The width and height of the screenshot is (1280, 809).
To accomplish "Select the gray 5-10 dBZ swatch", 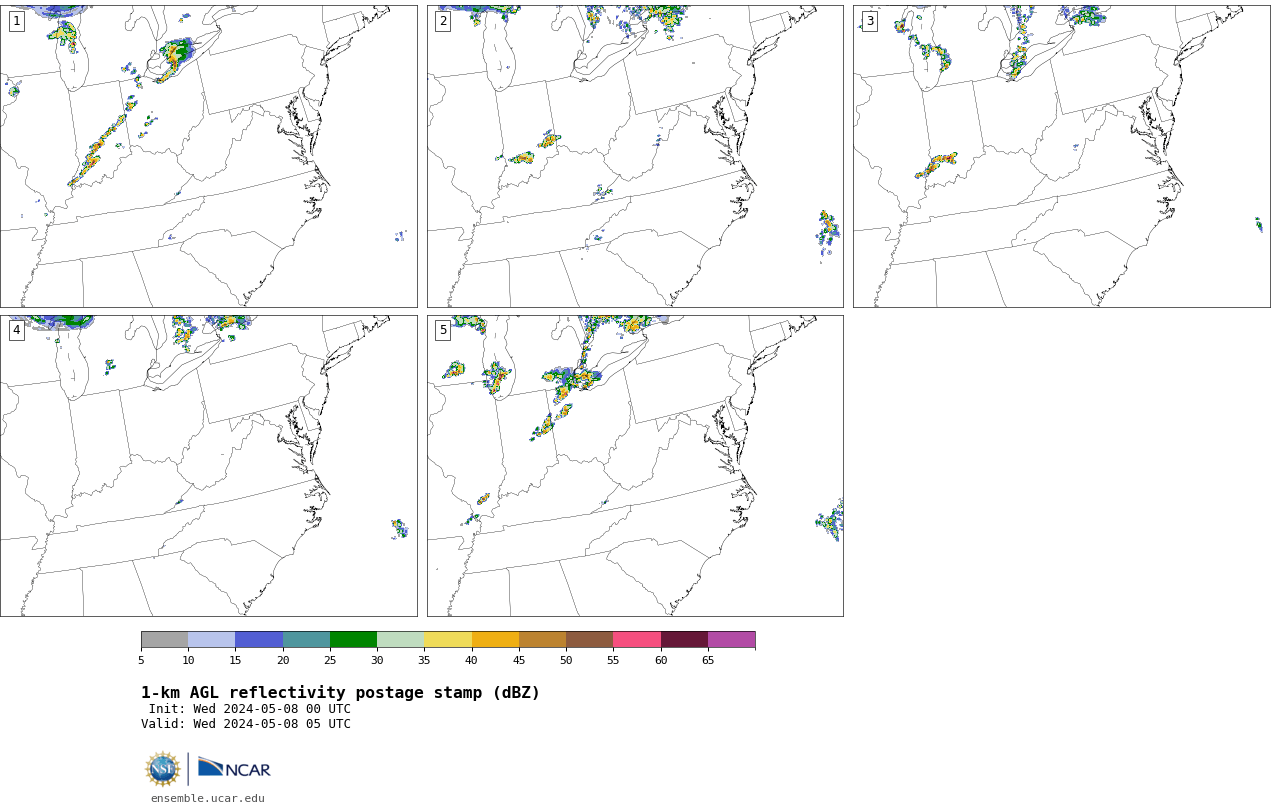I will click(164, 640).
